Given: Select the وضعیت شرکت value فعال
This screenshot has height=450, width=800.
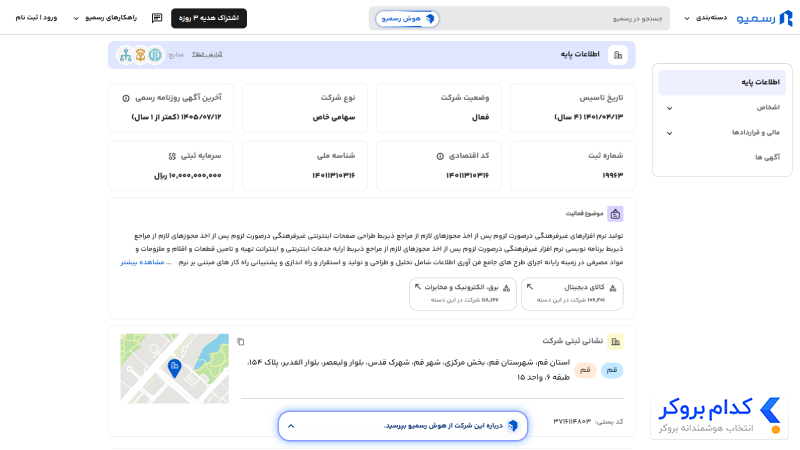Looking at the screenshot, I should [481, 117].
